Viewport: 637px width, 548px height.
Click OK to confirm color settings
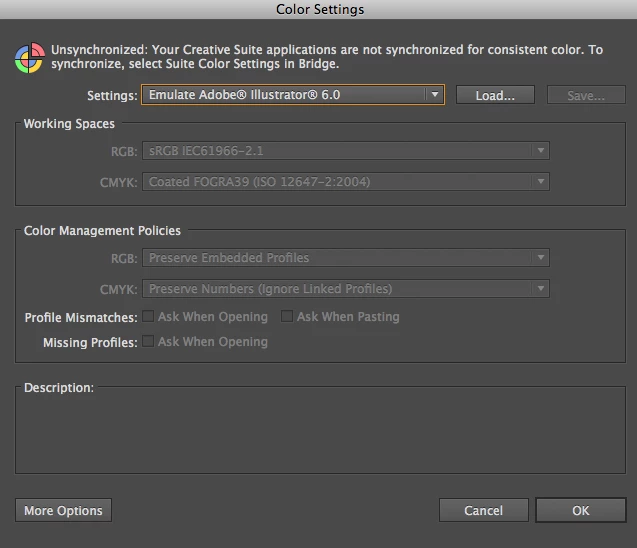click(x=581, y=510)
